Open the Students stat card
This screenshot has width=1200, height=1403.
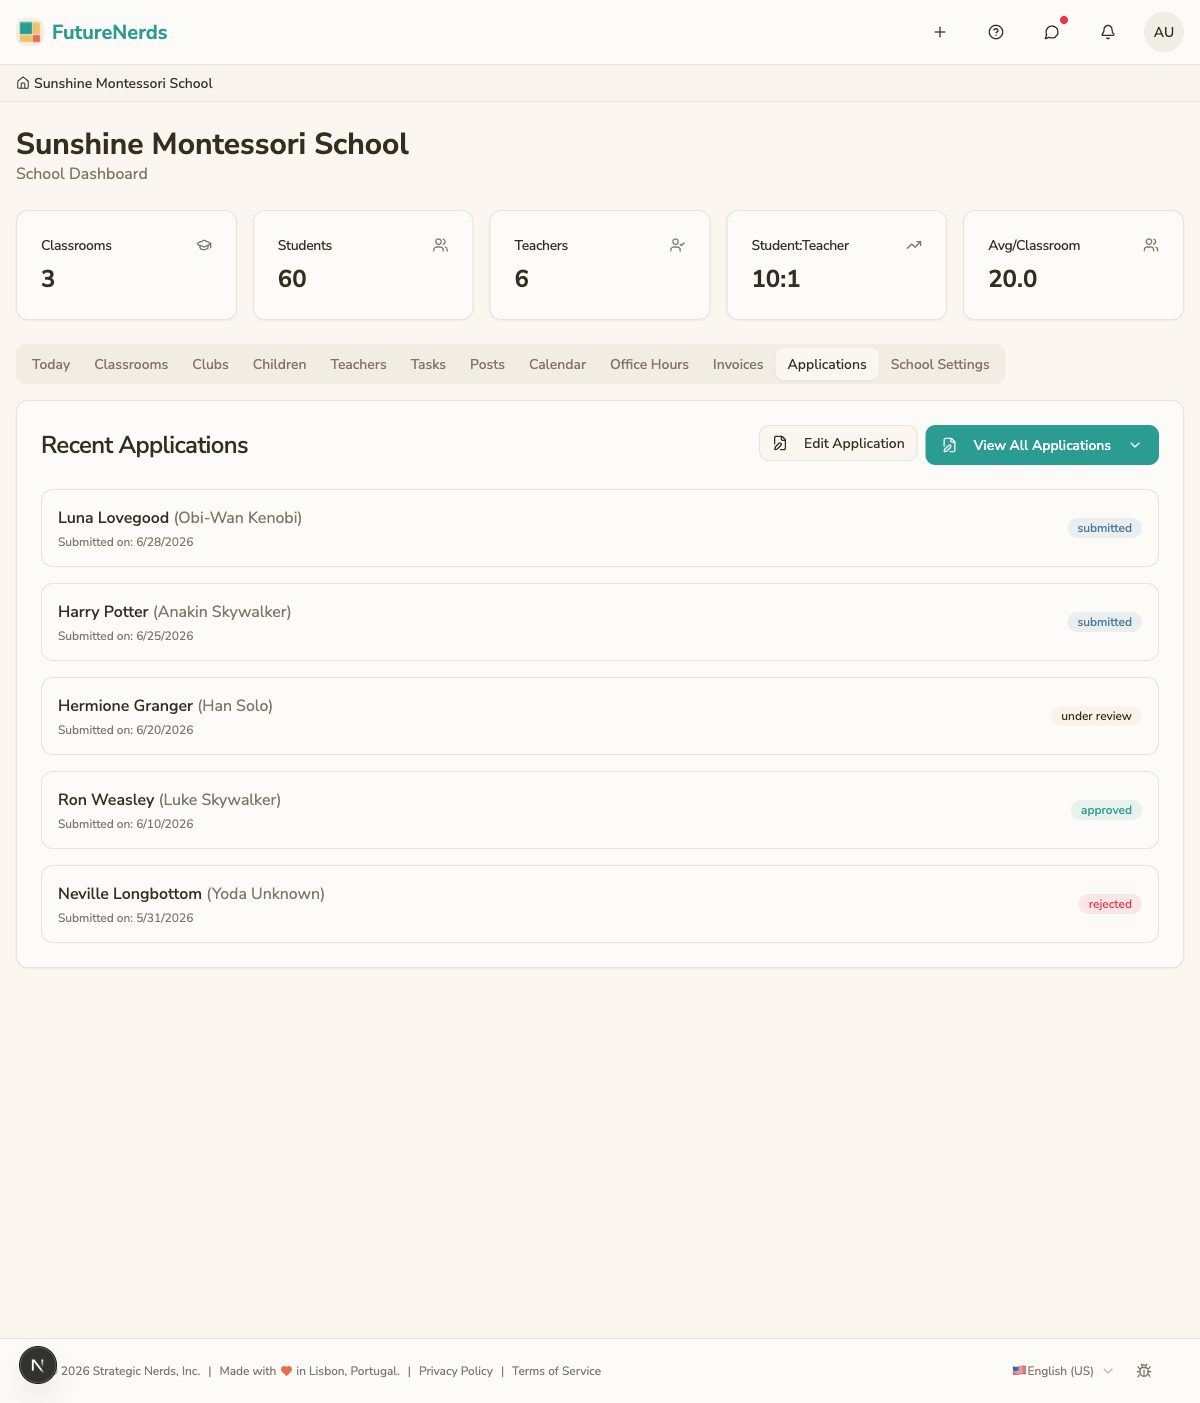(363, 265)
